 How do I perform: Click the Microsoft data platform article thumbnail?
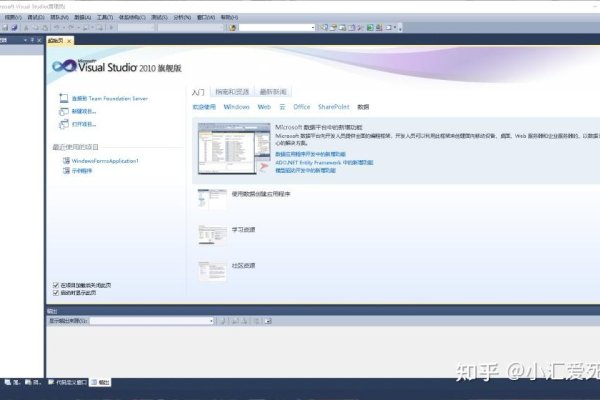coord(234,148)
